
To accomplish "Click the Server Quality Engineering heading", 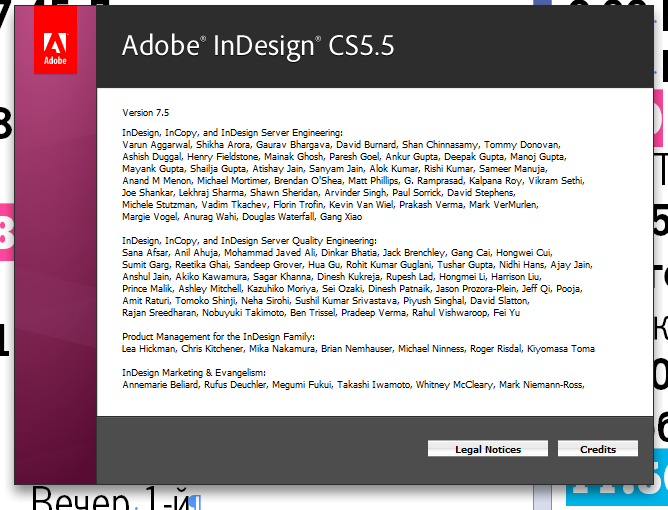I will click(x=250, y=241).
